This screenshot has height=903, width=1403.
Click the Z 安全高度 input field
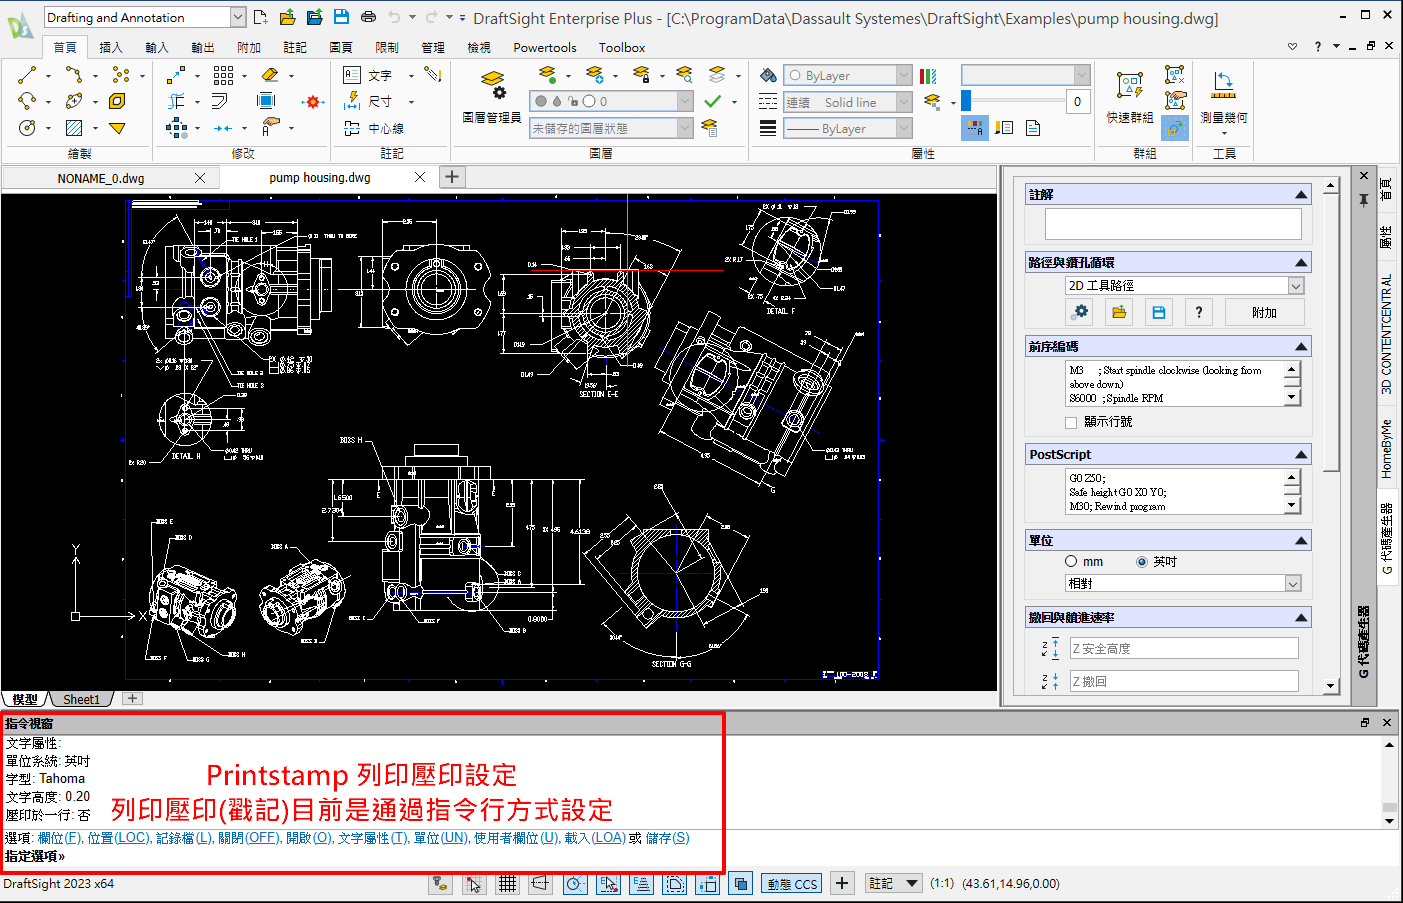coord(1184,649)
